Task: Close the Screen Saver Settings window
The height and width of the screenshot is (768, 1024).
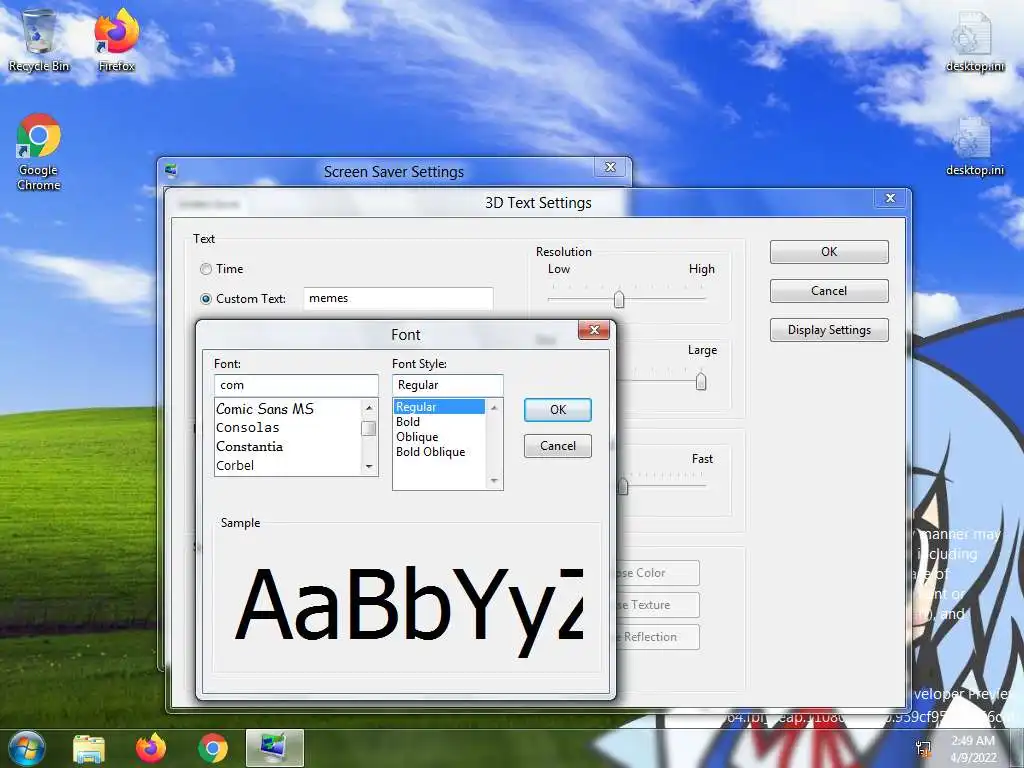Action: (x=610, y=167)
